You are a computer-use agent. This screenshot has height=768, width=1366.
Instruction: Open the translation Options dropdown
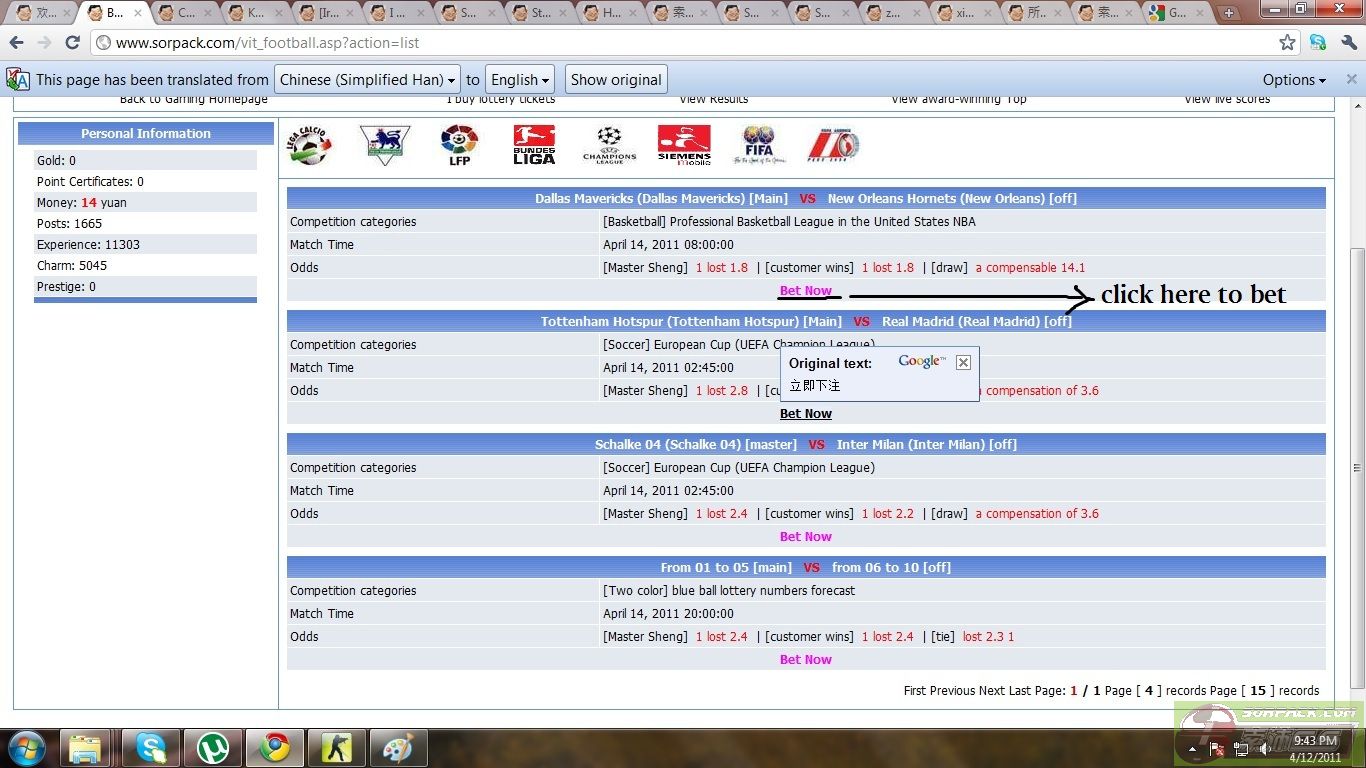click(1294, 80)
